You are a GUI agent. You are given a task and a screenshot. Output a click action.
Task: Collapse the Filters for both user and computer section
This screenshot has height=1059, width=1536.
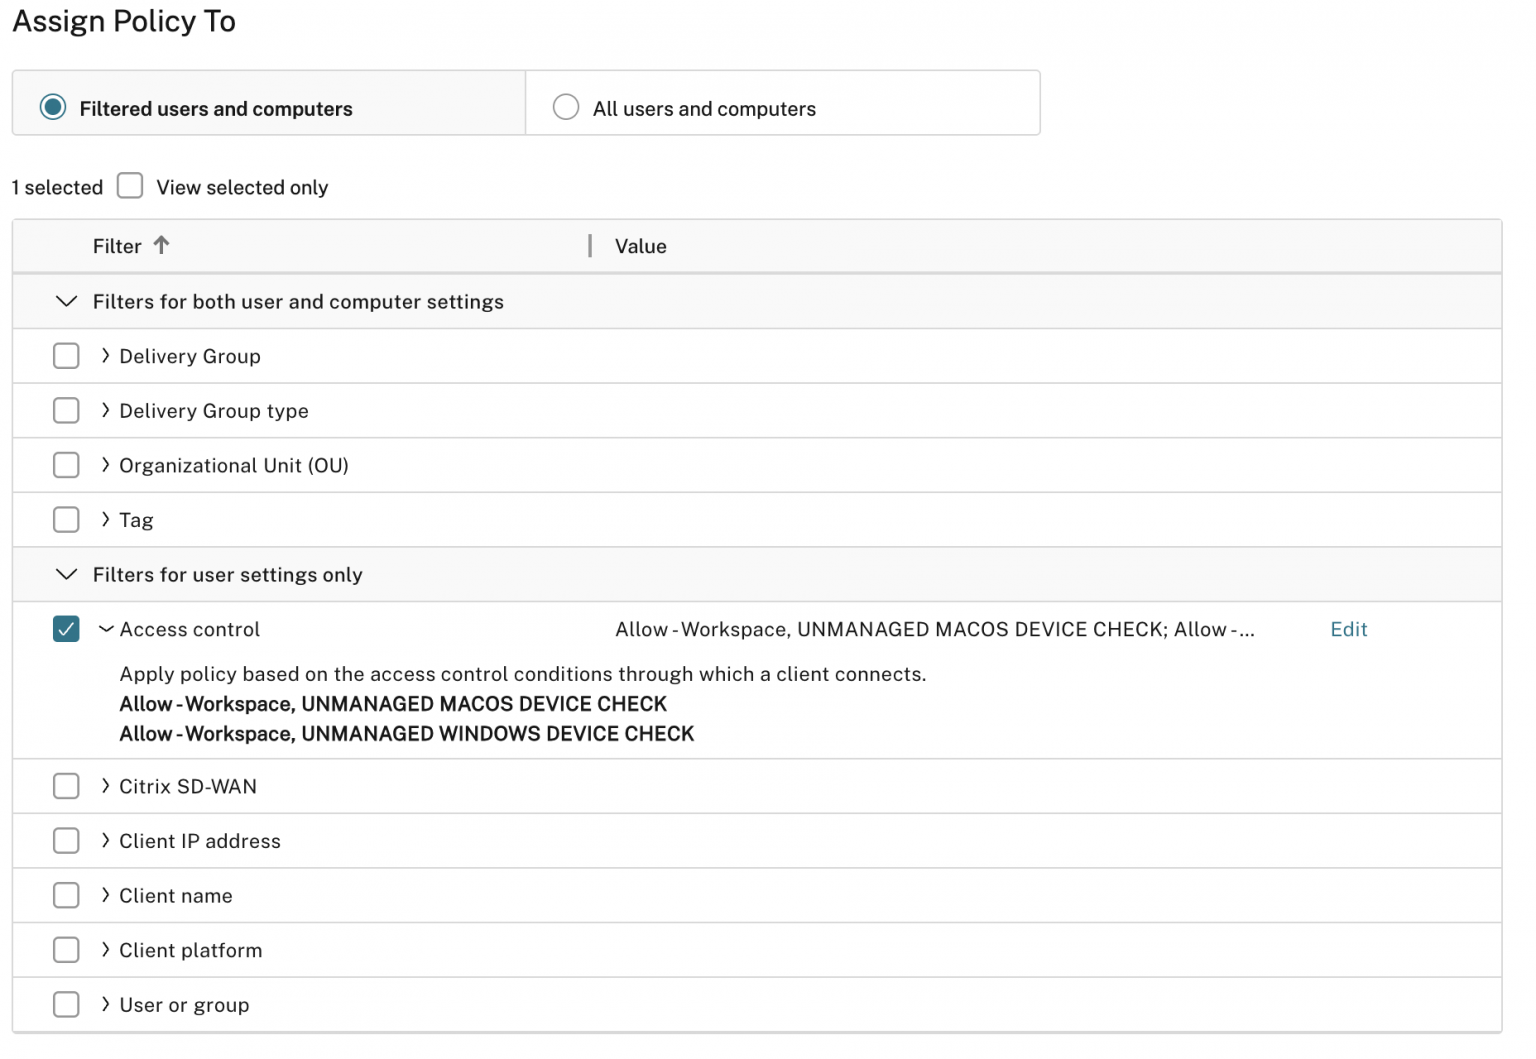point(66,301)
